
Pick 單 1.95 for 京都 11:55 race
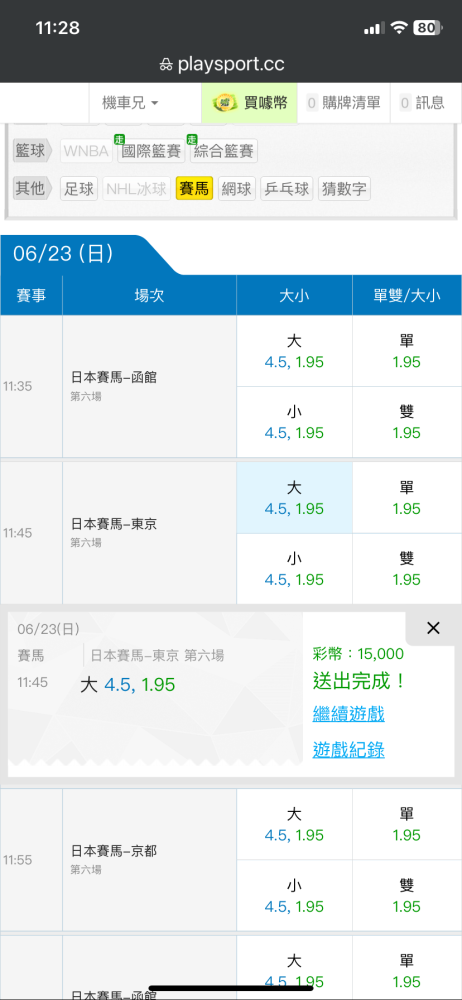pos(406,824)
